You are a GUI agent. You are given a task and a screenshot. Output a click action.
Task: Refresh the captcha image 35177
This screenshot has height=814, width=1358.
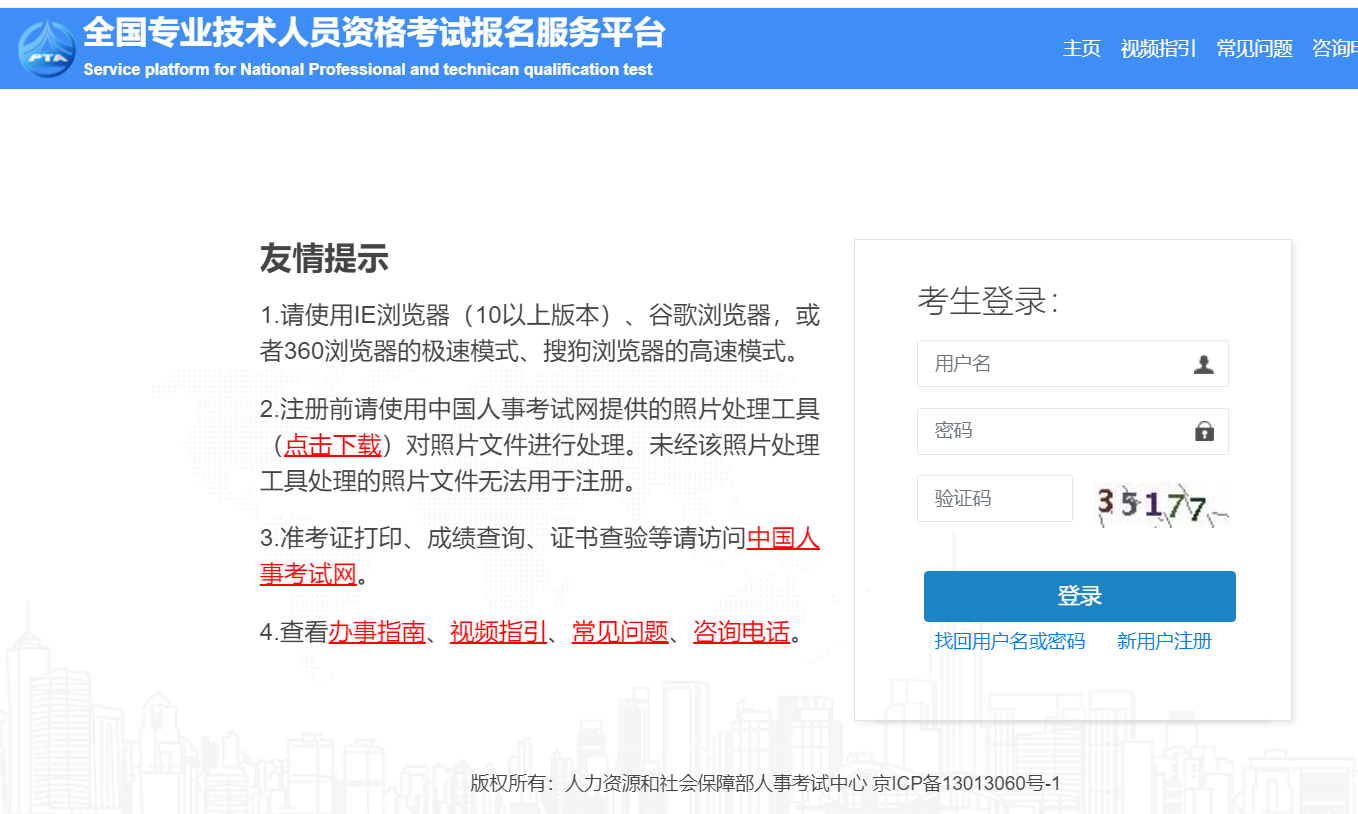[x=1161, y=504]
